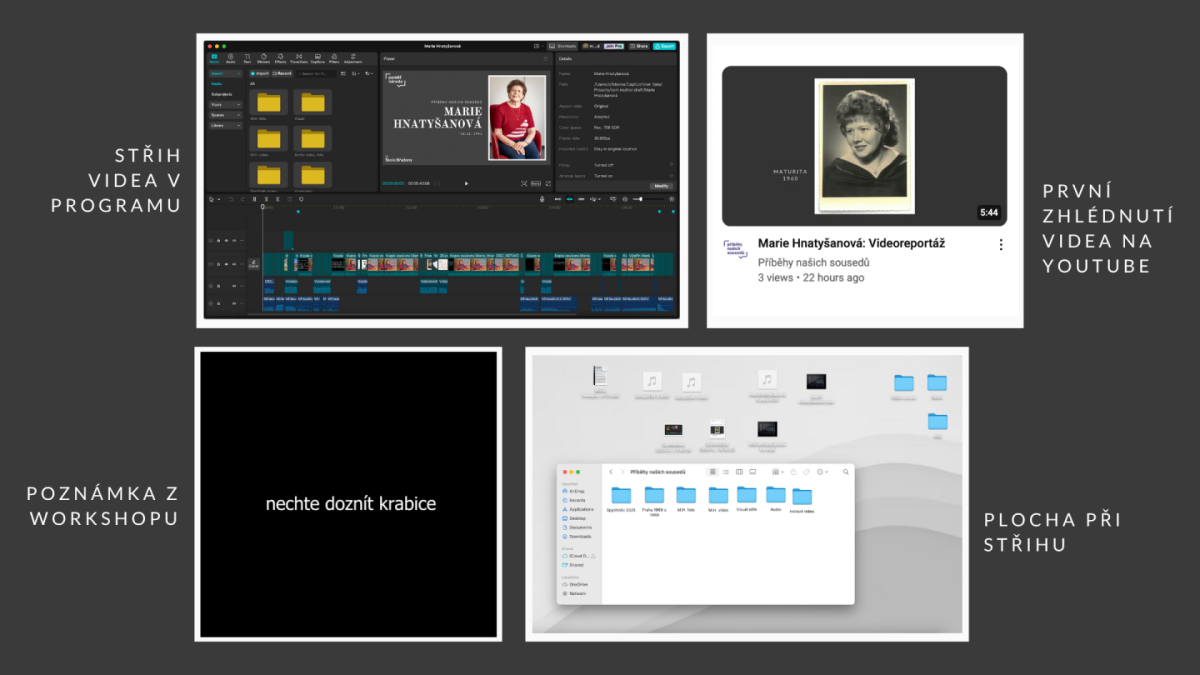Toggle visibility of the main video track

226,264
